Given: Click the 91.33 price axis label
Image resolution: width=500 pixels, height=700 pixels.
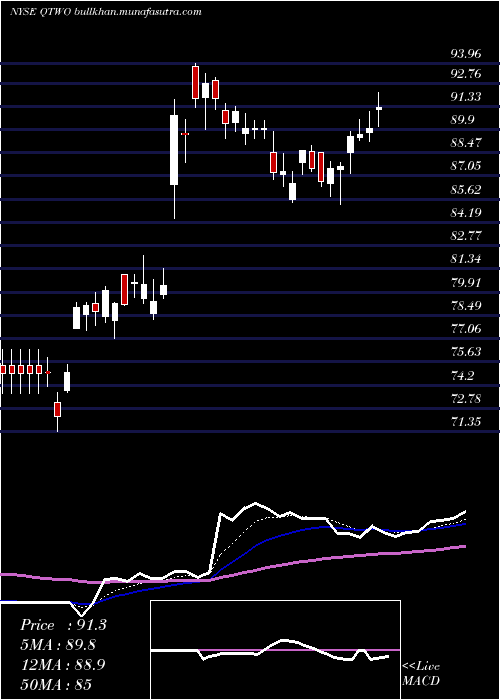Looking at the screenshot, I should coord(466,96).
